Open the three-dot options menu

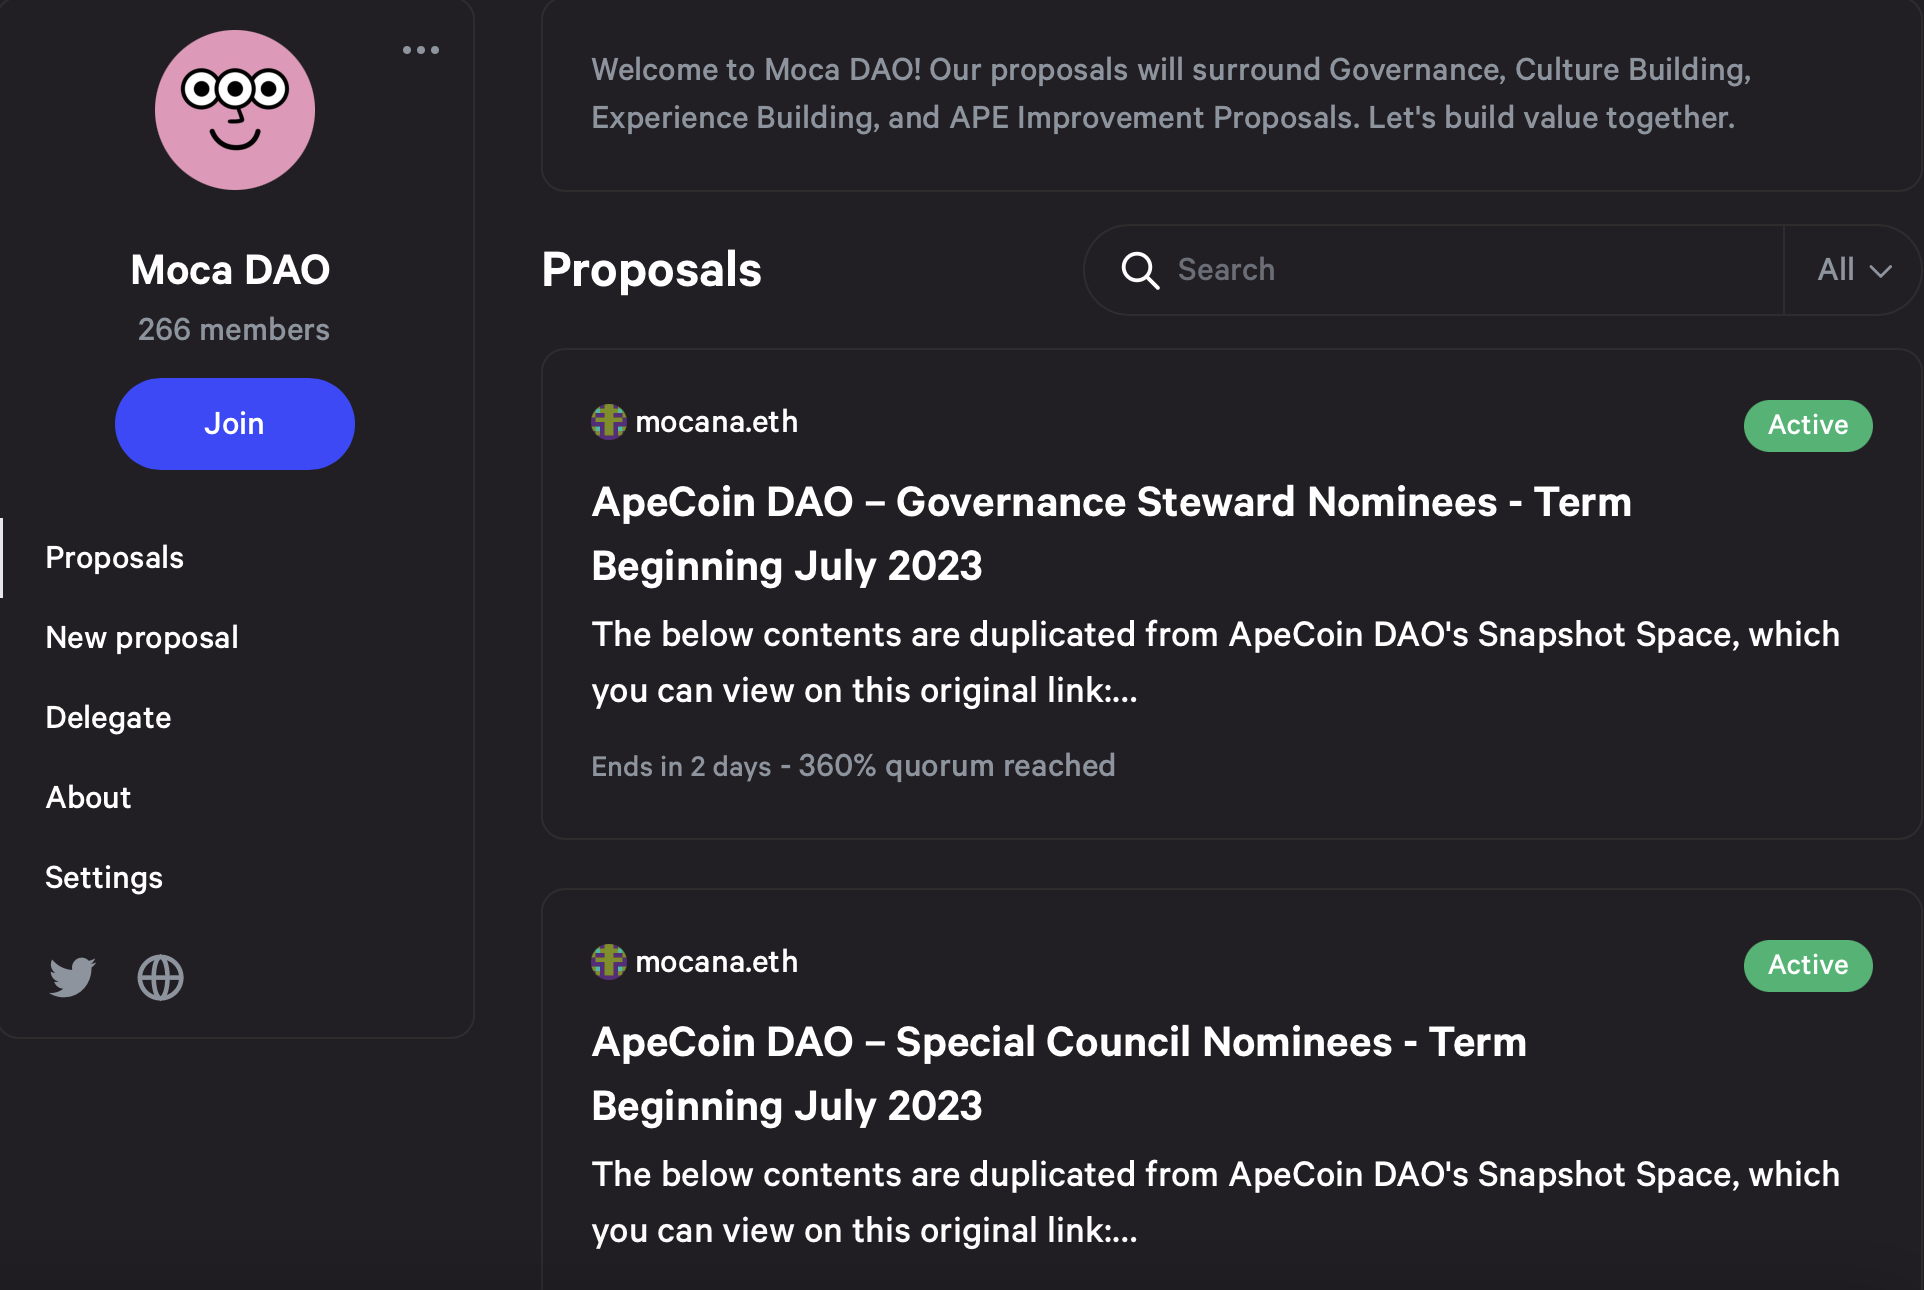(420, 49)
